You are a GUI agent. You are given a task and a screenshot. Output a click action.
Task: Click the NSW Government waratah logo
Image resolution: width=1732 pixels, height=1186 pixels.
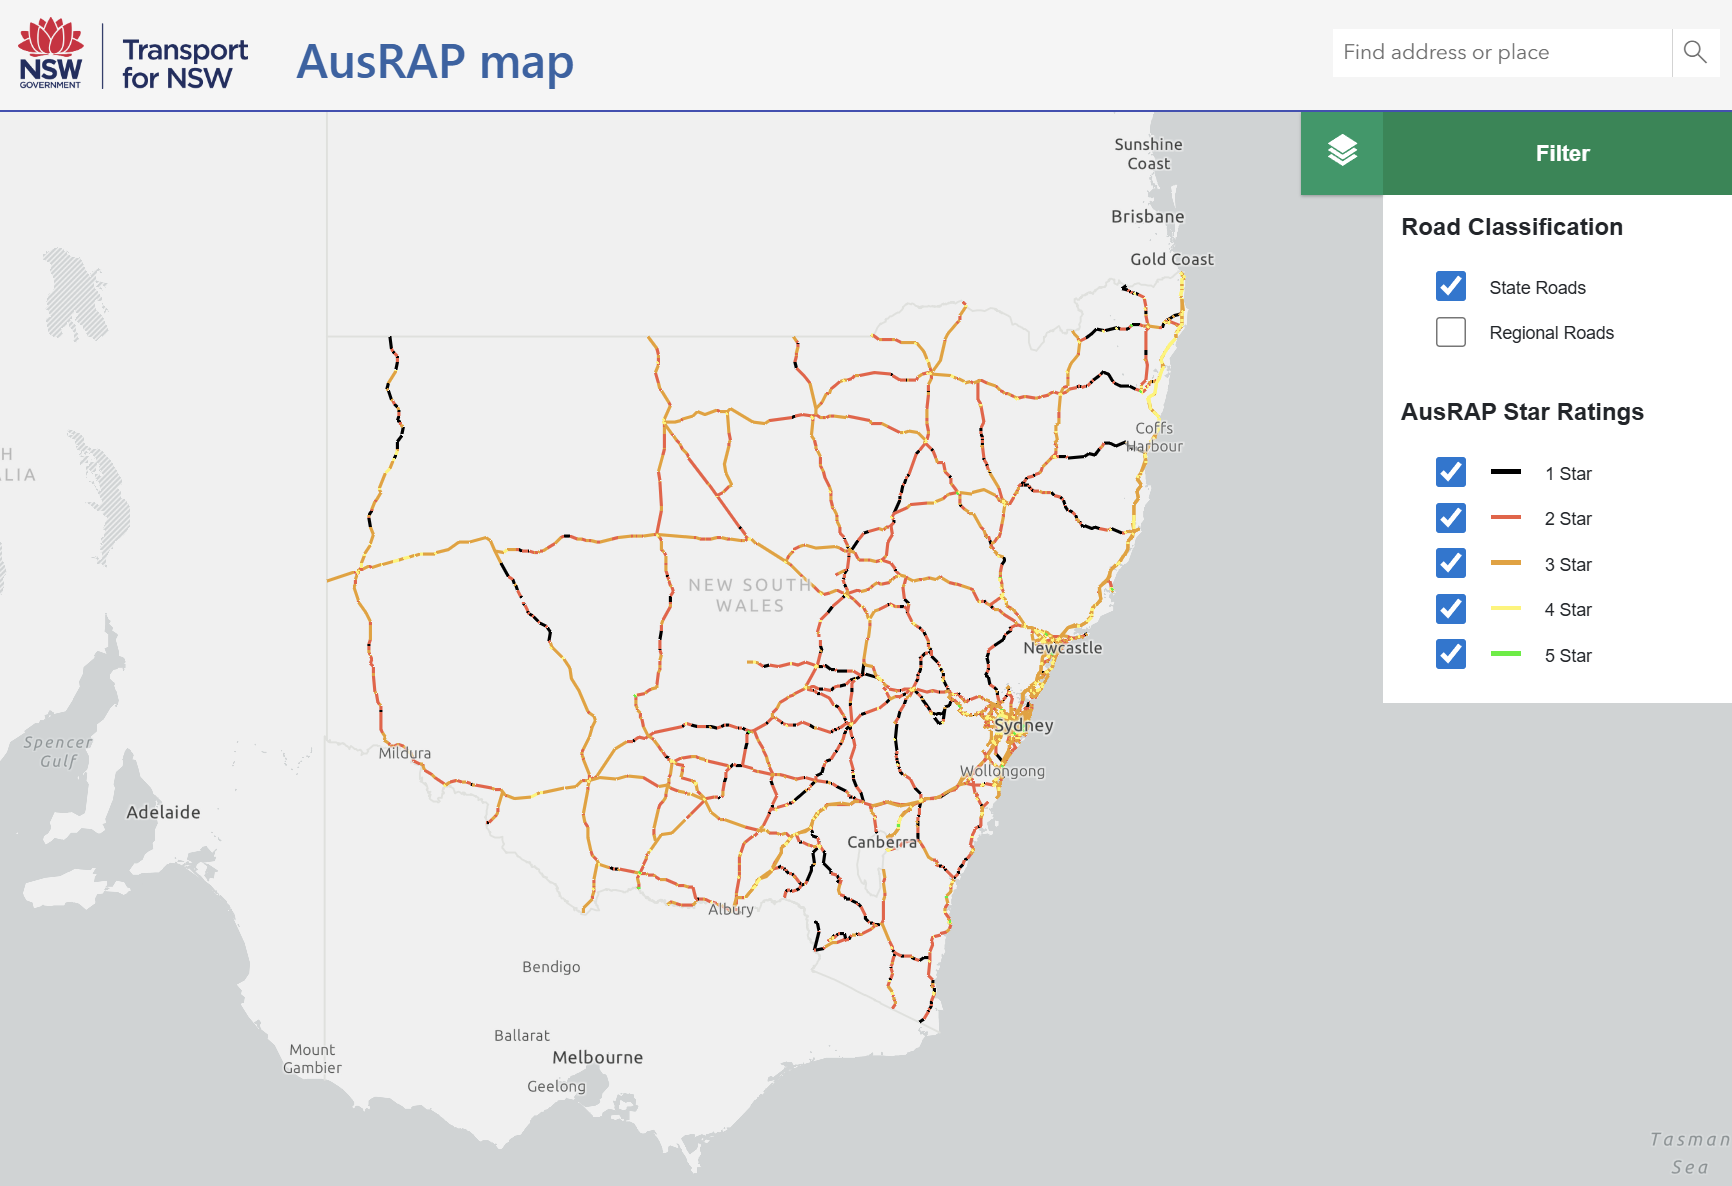point(51,54)
